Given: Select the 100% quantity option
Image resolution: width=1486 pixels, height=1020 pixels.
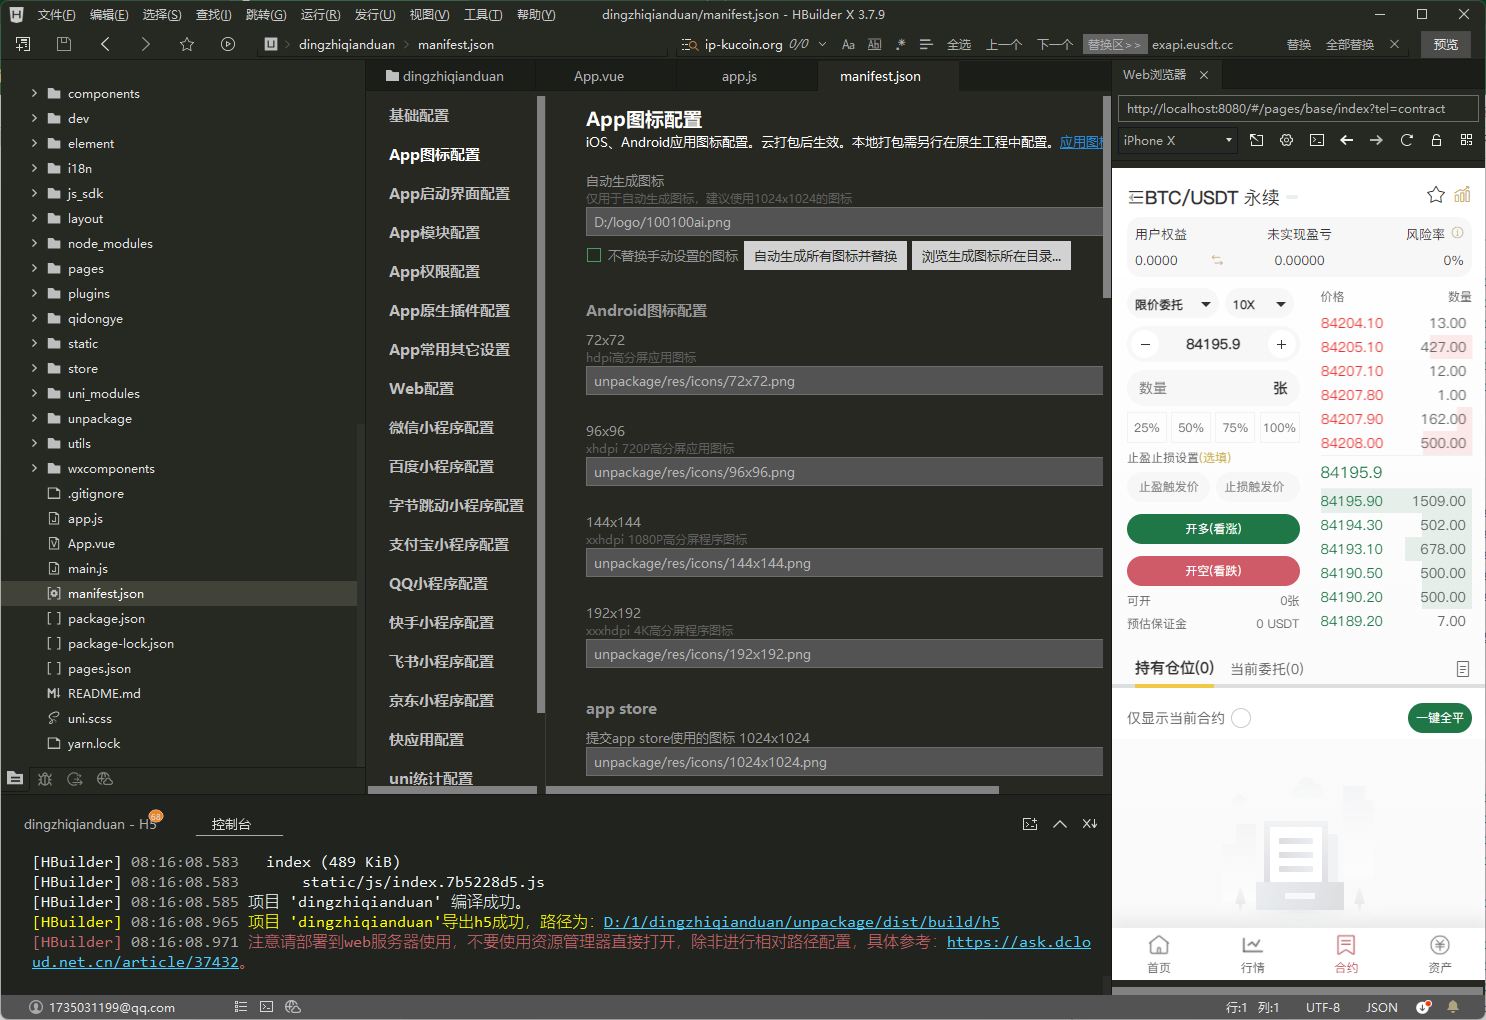Looking at the screenshot, I should 1279,428.
